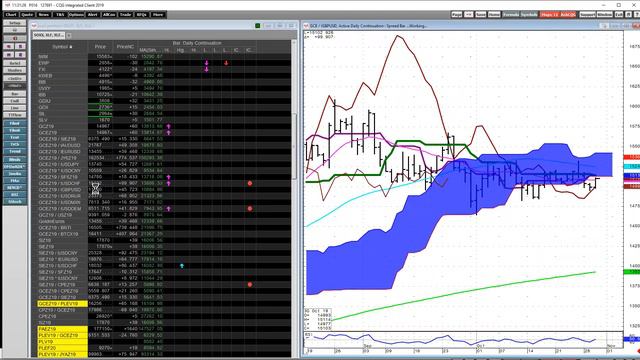Viewport: 640px width, 360px height.
Task: Open the Trade menu button
Action: click(125, 15)
